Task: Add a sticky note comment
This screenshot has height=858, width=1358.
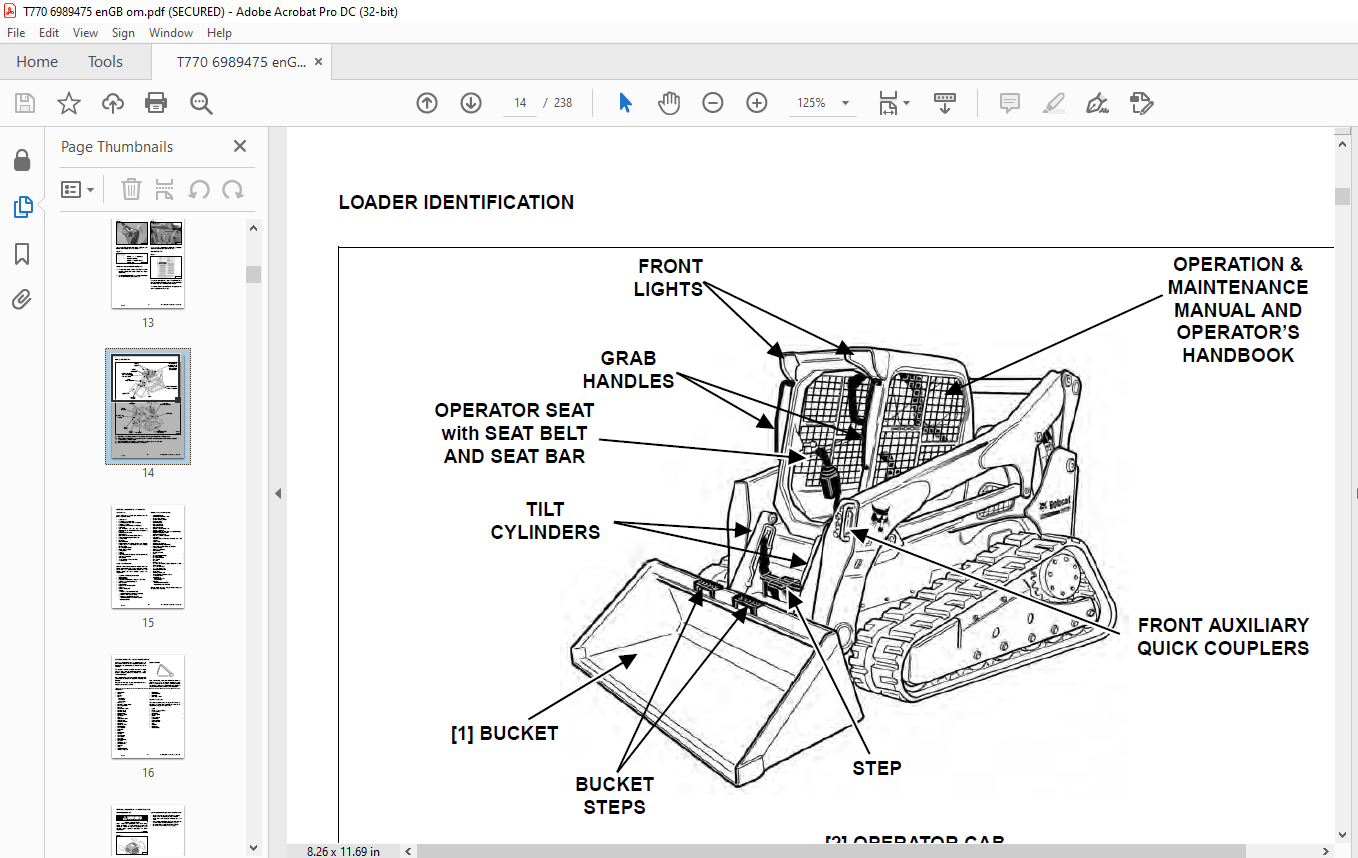Action: click(x=1010, y=103)
